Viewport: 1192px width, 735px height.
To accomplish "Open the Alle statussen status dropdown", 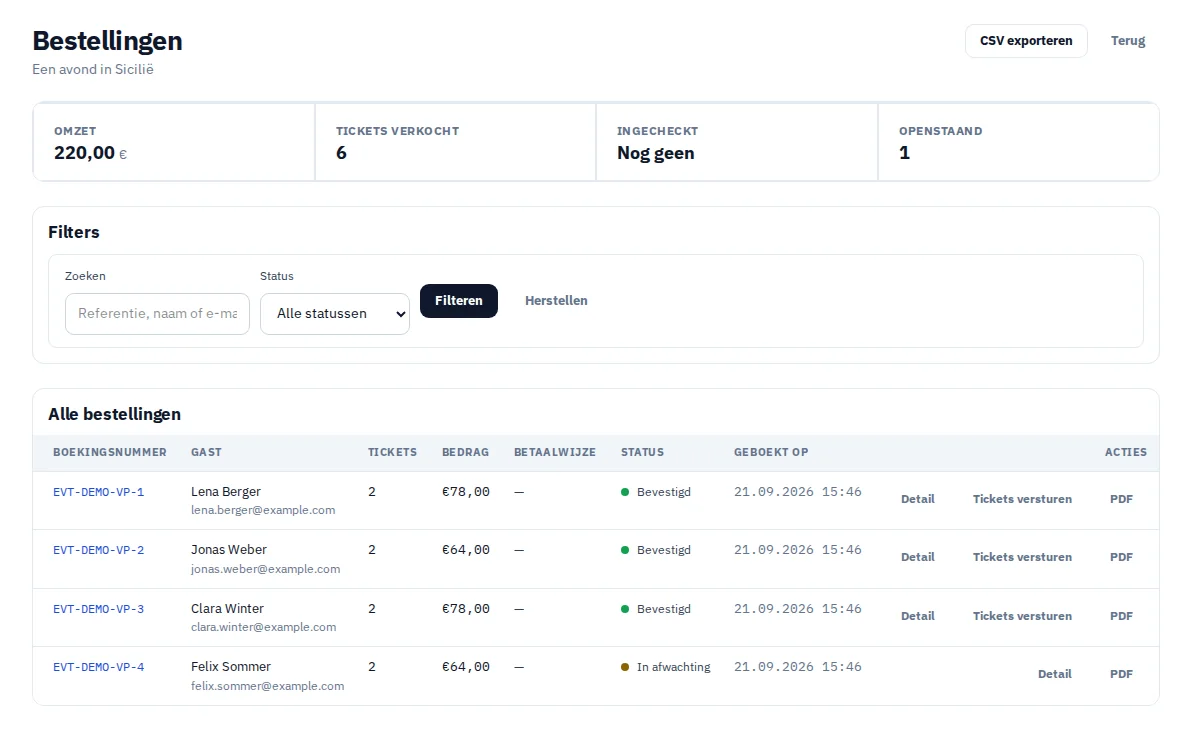I will [334, 314].
